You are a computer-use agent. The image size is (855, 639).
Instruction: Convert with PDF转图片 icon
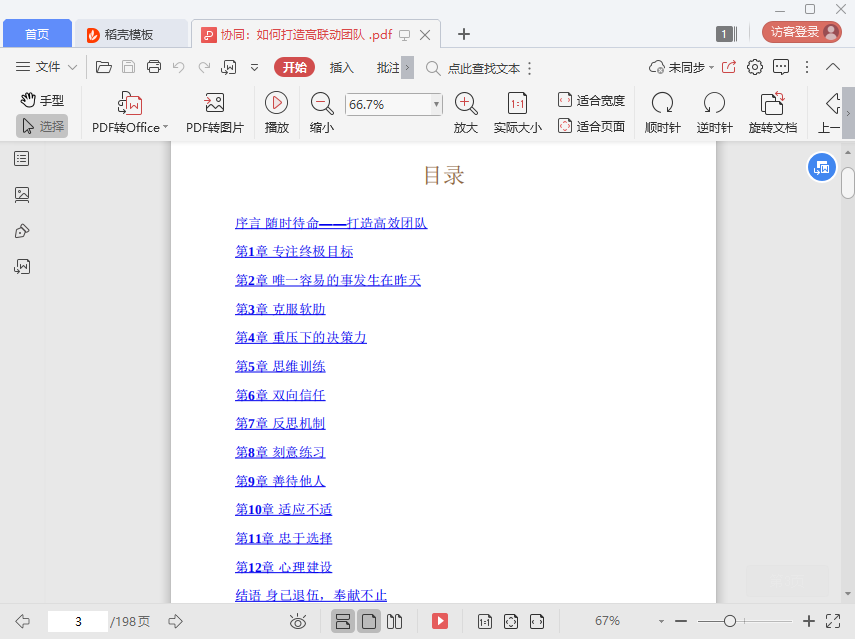(x=214, y=103)
